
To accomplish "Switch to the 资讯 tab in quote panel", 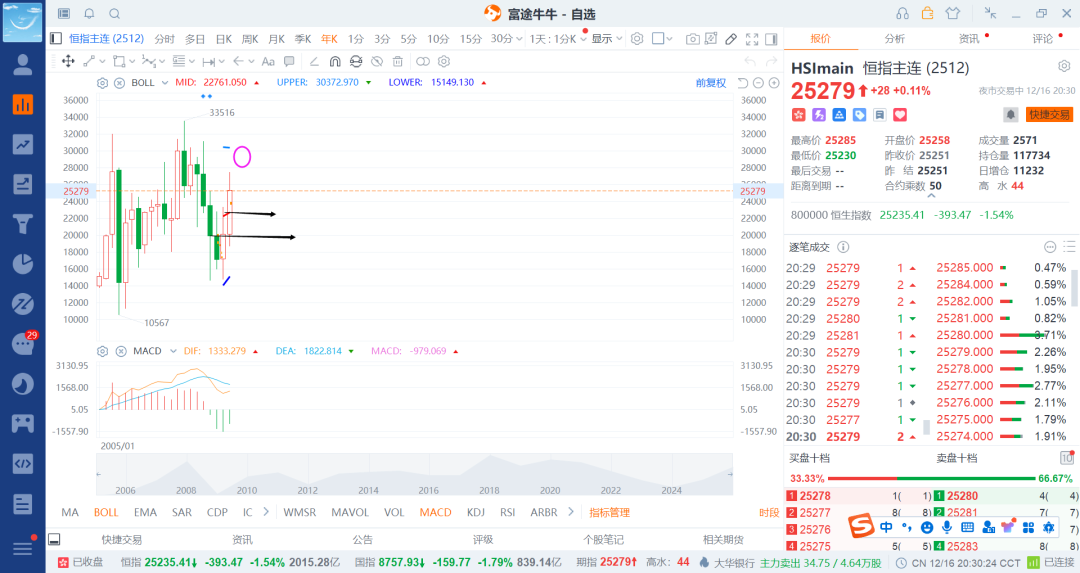I will pos(969,39).
